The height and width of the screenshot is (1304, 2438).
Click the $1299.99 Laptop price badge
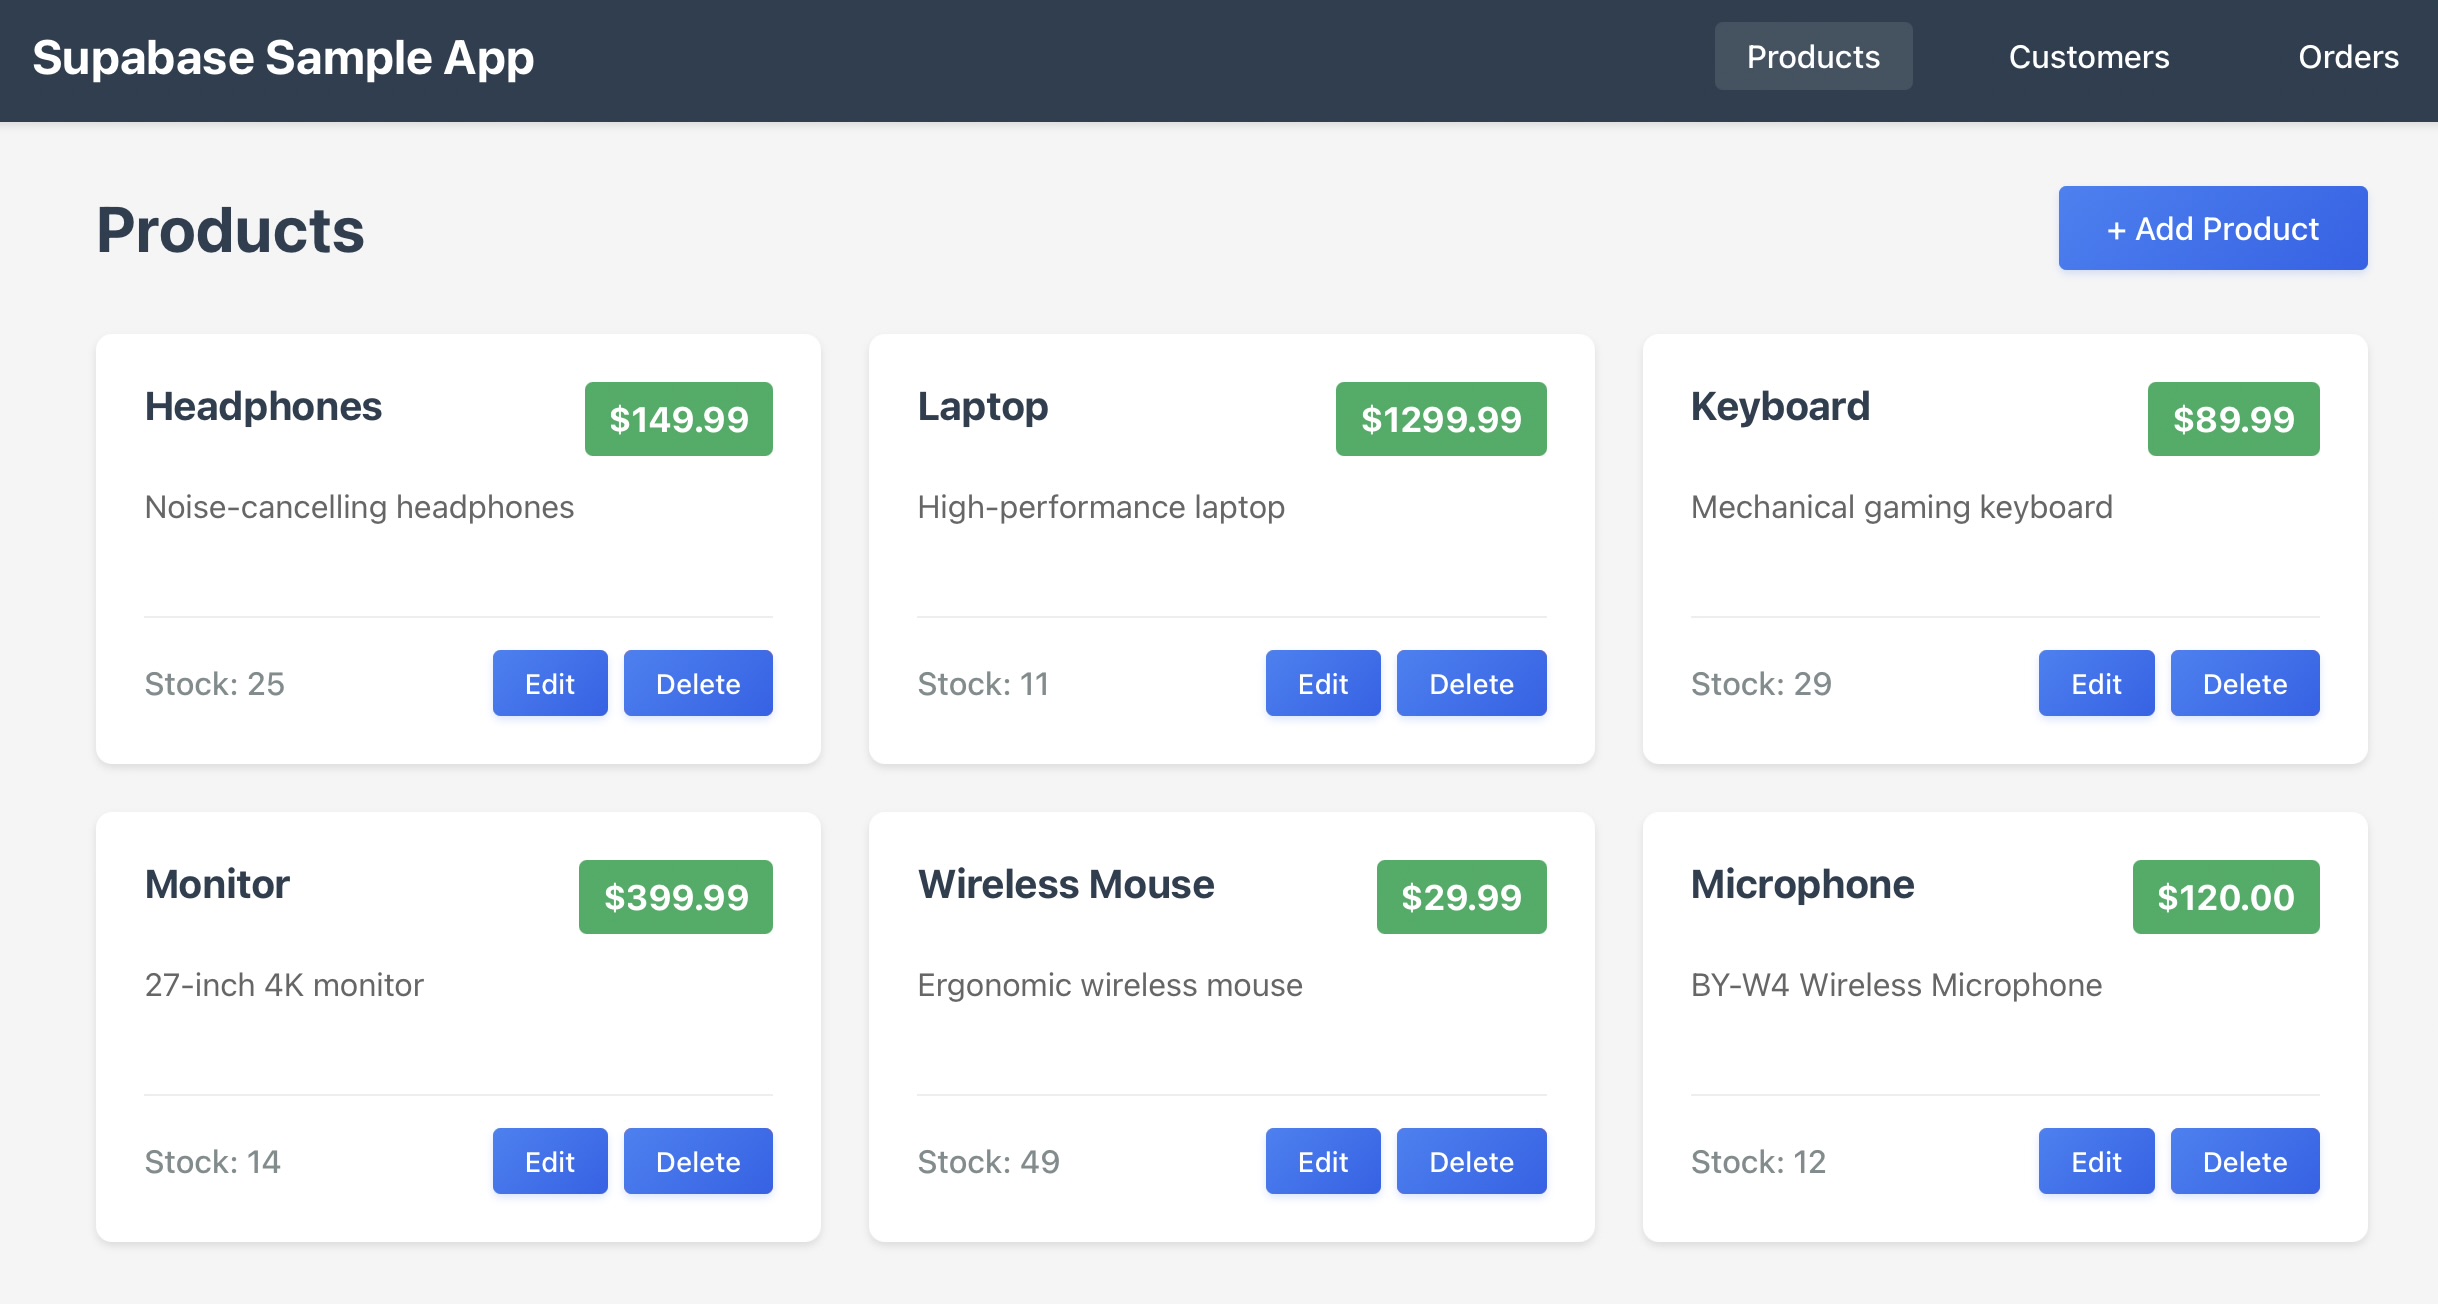(x=1440, y=419)
